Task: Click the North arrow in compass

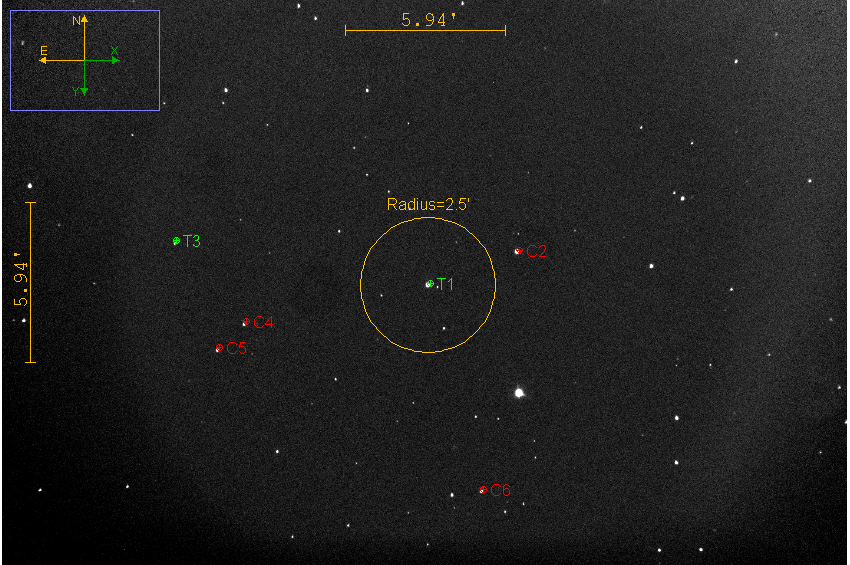Action: click(84, 24)
